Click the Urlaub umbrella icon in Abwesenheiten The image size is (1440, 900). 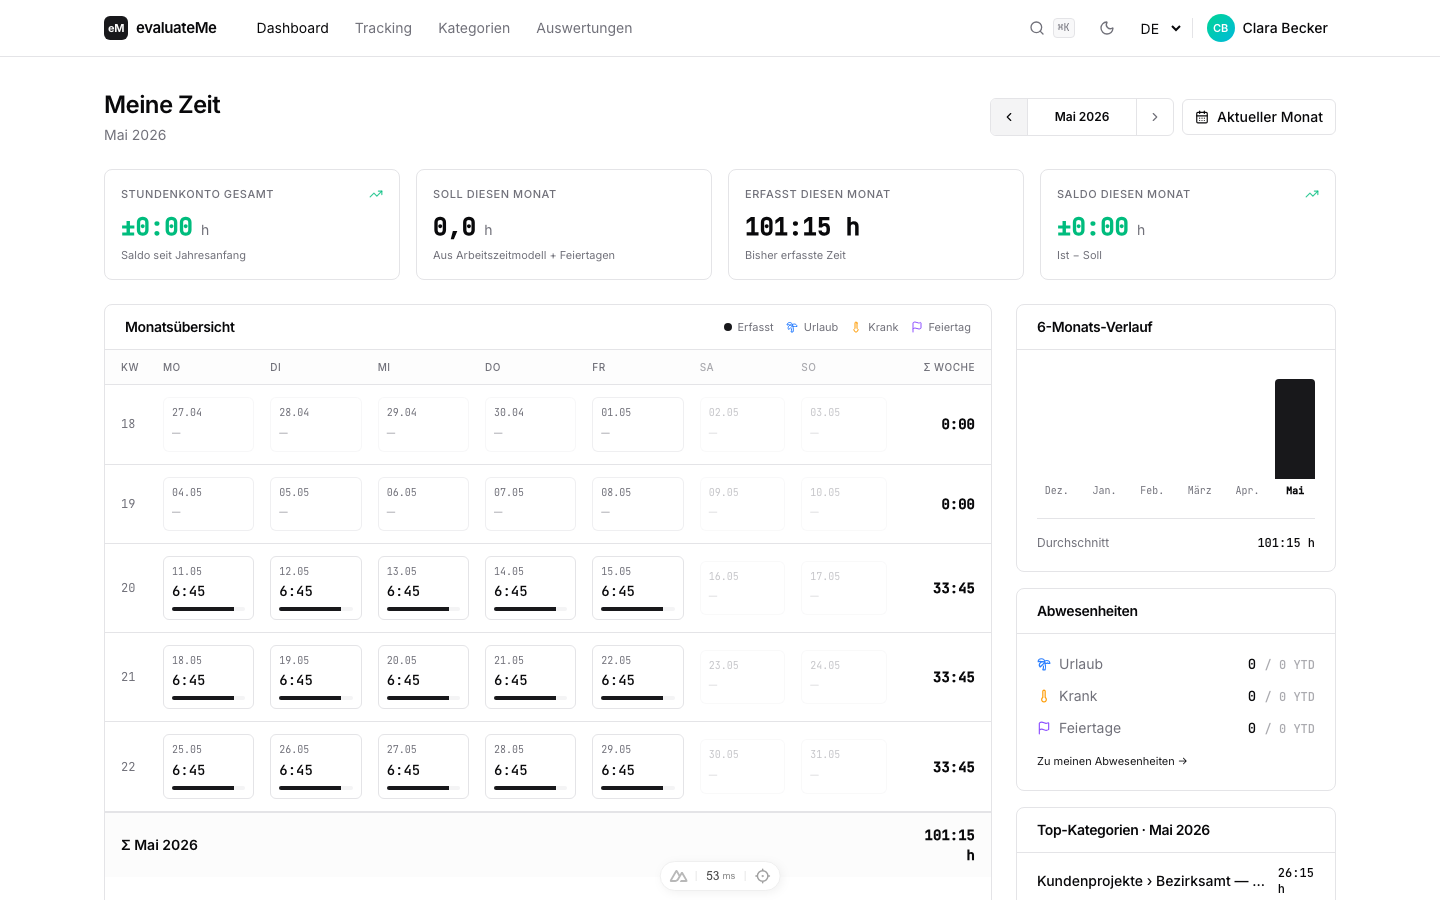tap(1044, 664)
